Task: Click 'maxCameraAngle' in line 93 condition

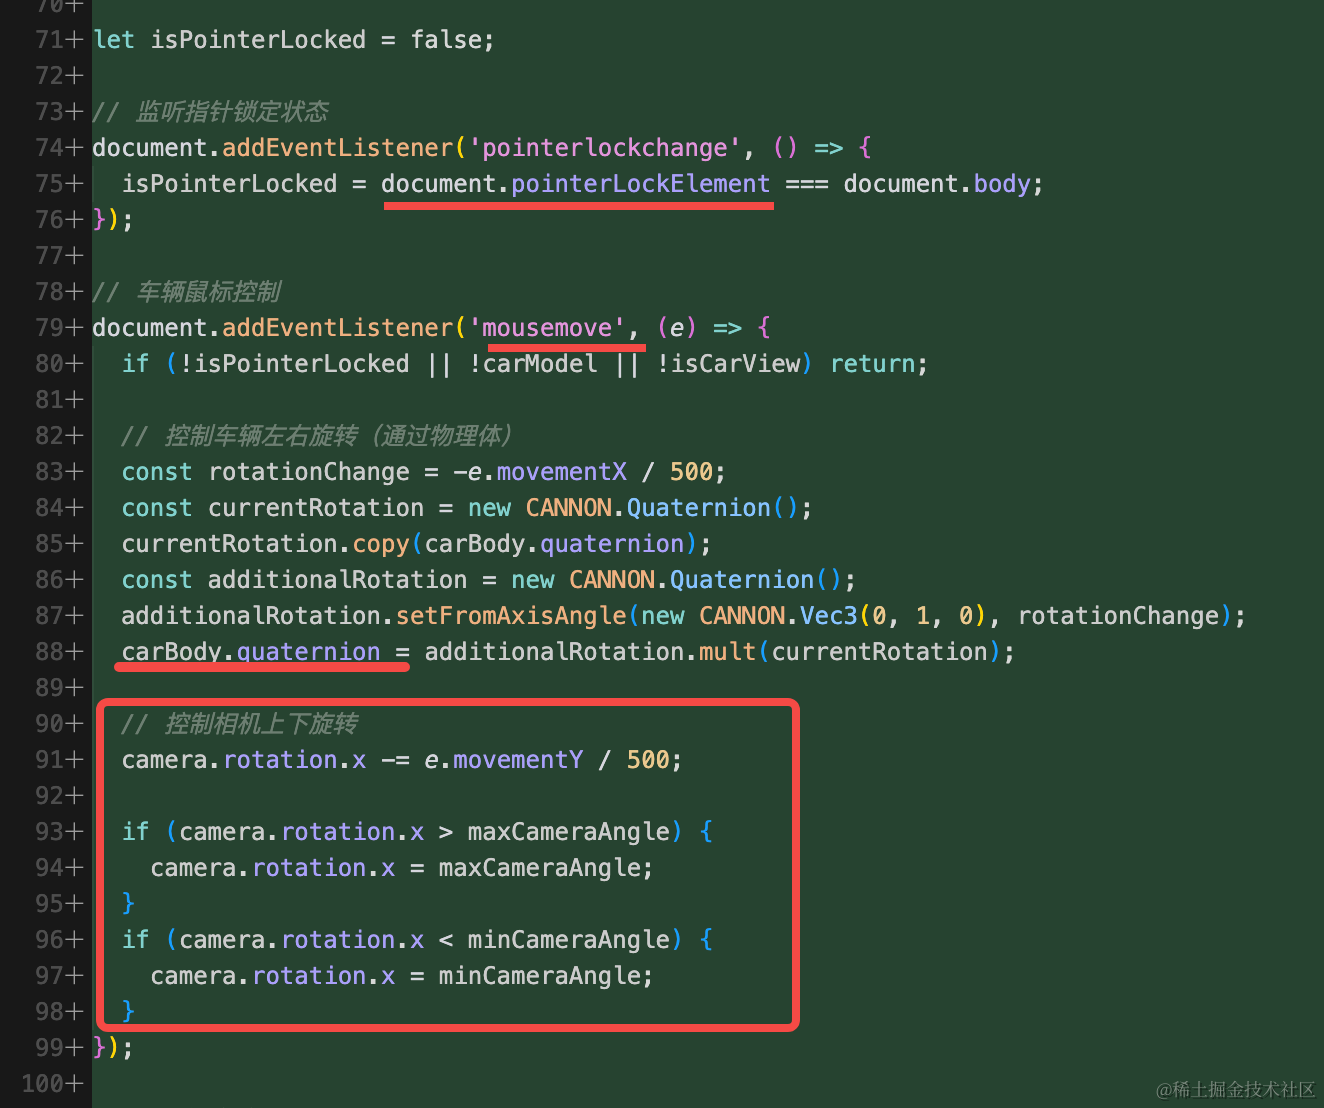Action: (569, 832)
